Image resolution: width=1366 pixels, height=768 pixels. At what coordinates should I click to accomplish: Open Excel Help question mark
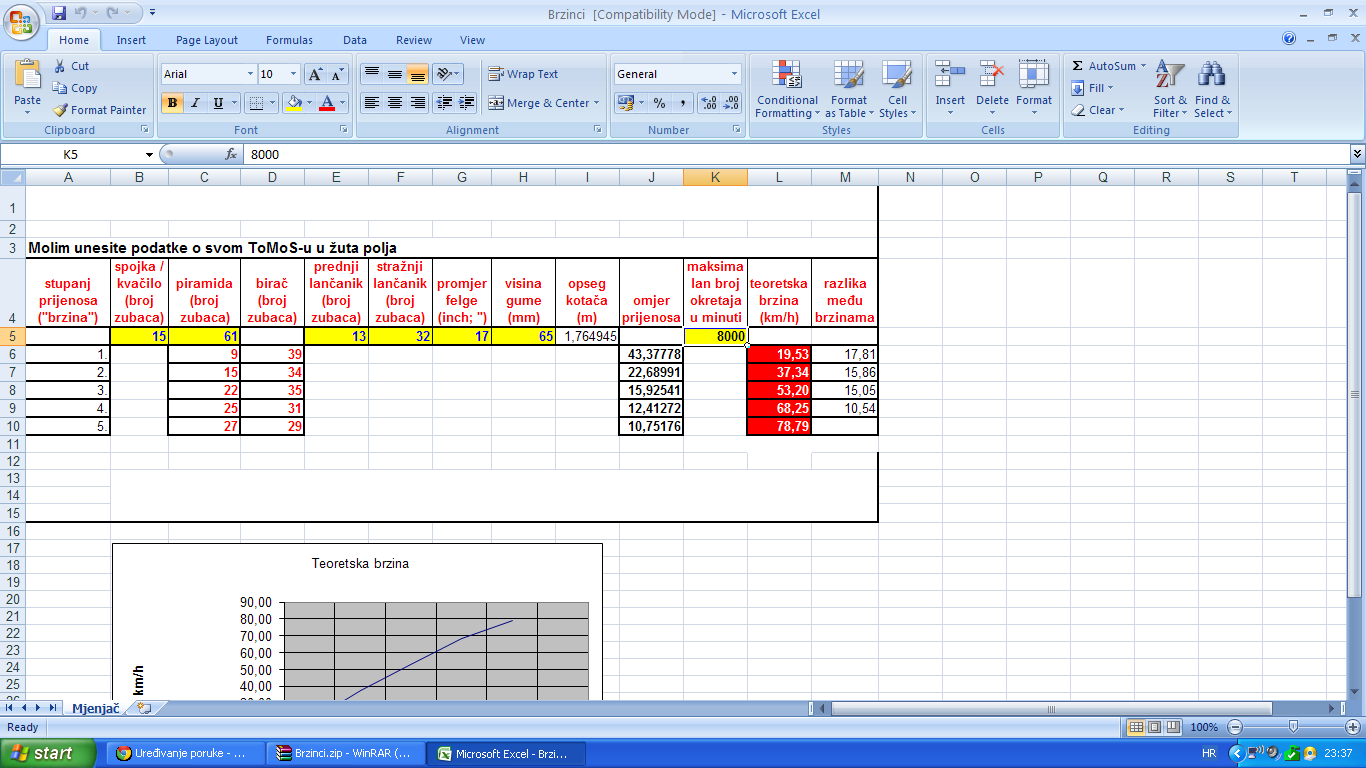(1289, 39)
